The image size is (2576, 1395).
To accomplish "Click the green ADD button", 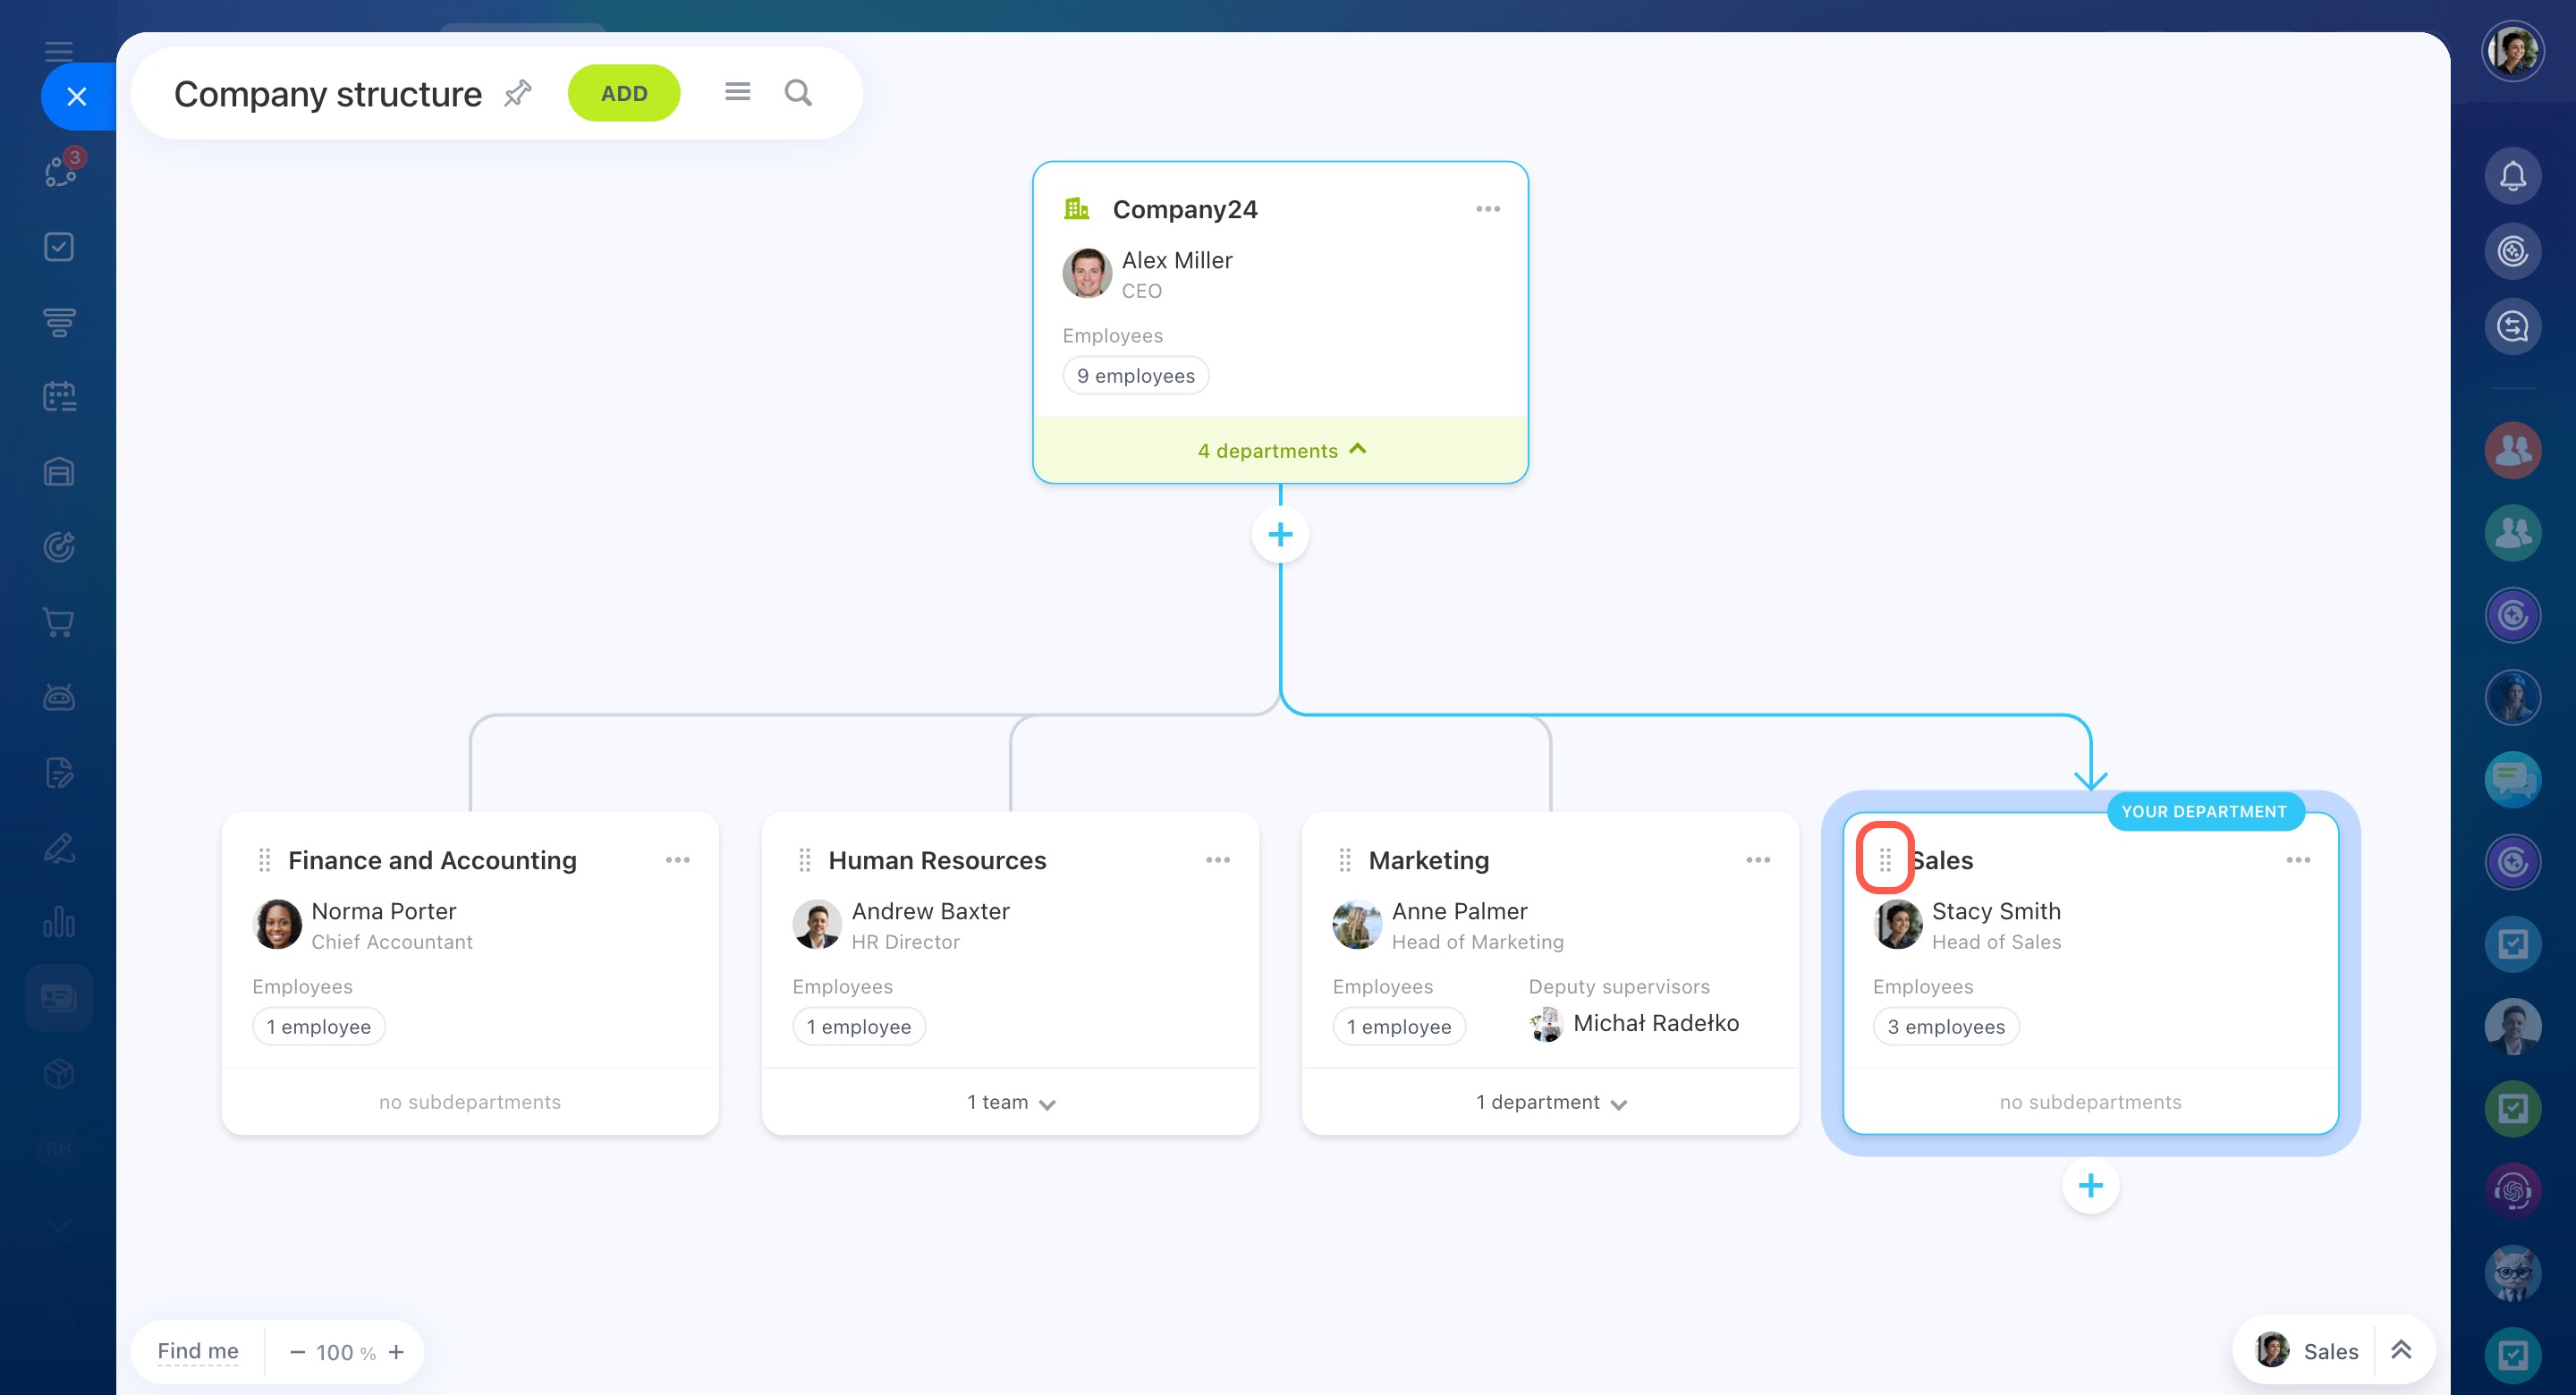I will (x=624, y=93).
